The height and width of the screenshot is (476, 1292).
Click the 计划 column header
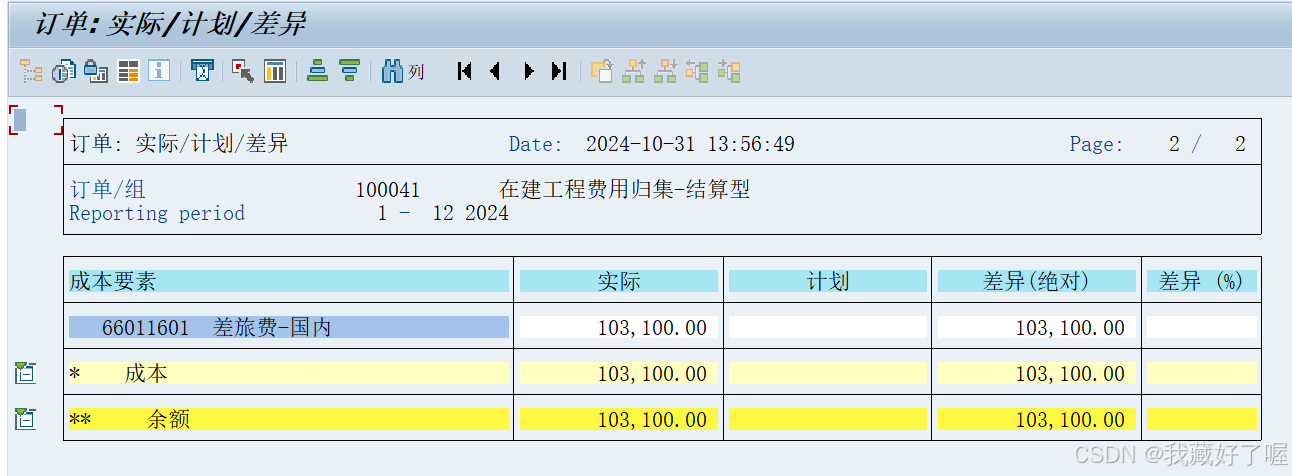(827, 281)
